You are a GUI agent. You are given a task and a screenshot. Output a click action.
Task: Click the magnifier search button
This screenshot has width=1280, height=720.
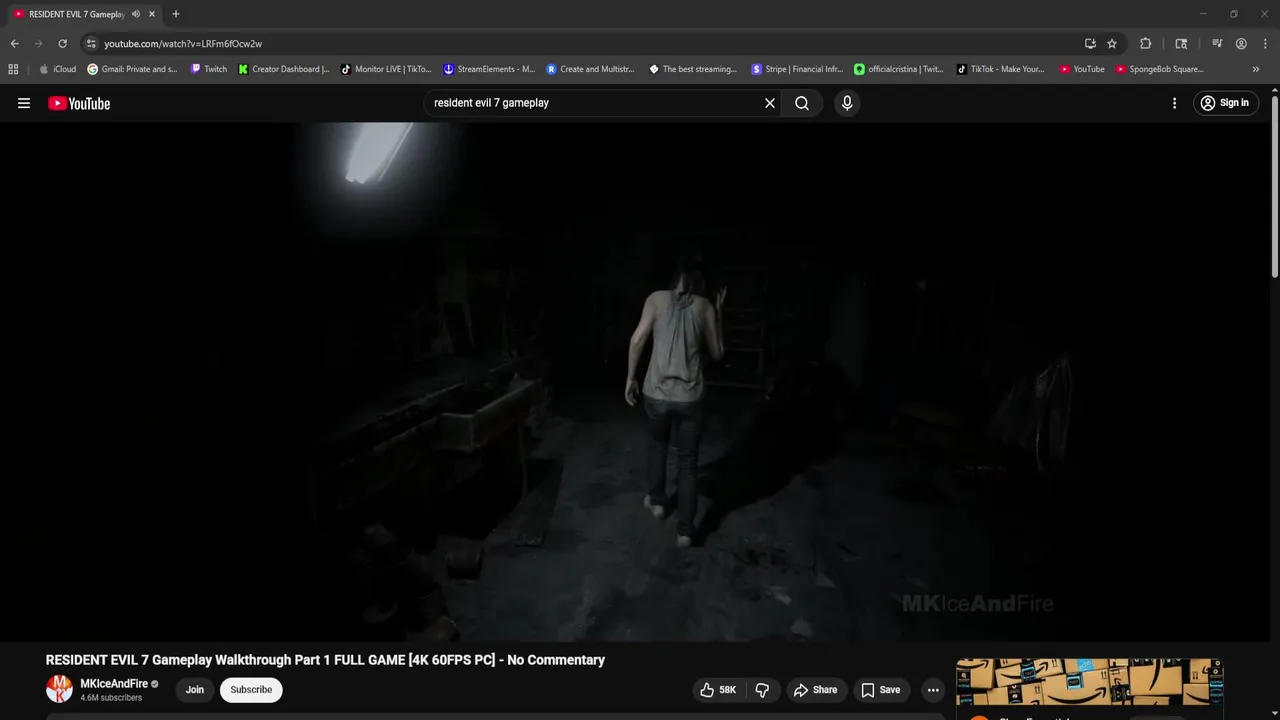[802, 103]
